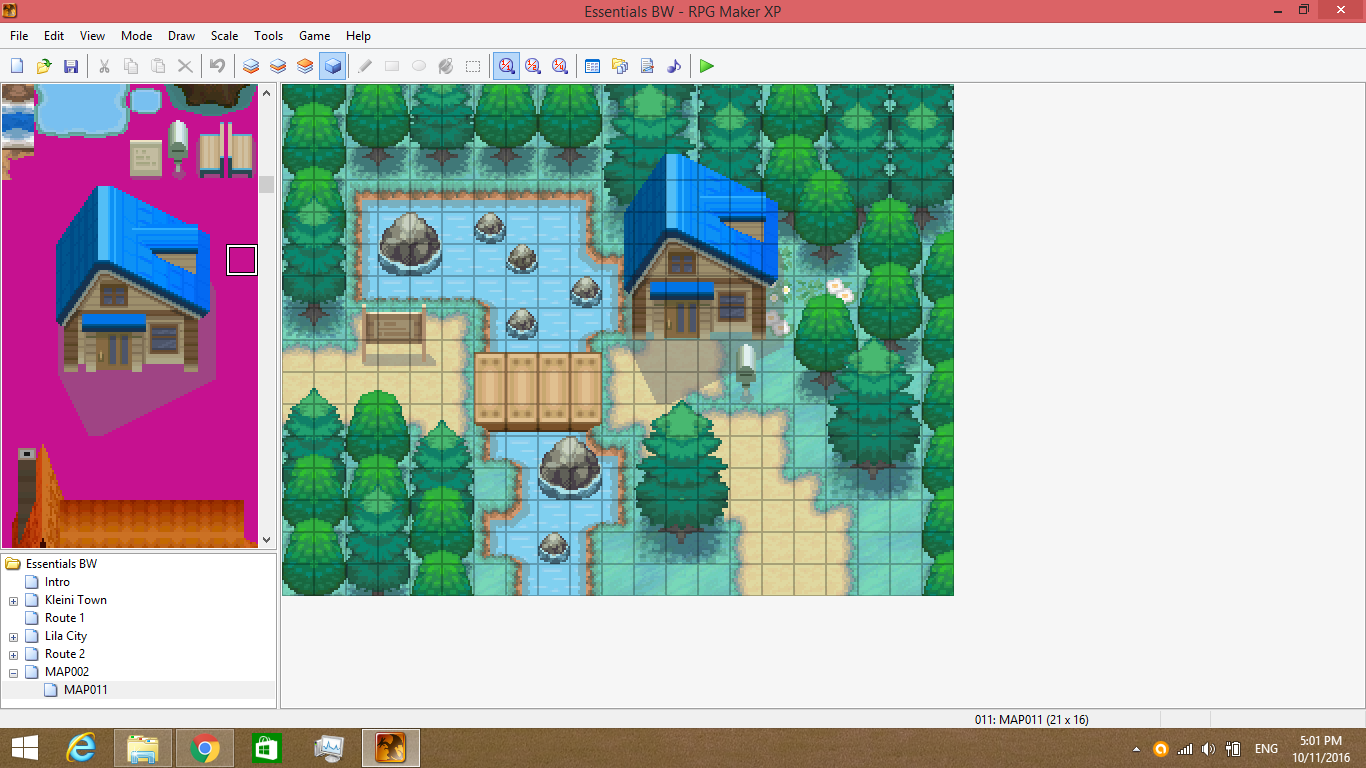Click the tileset scrollbar down arrow
The height and width of the screenshot is (768, 1366).
266,540
